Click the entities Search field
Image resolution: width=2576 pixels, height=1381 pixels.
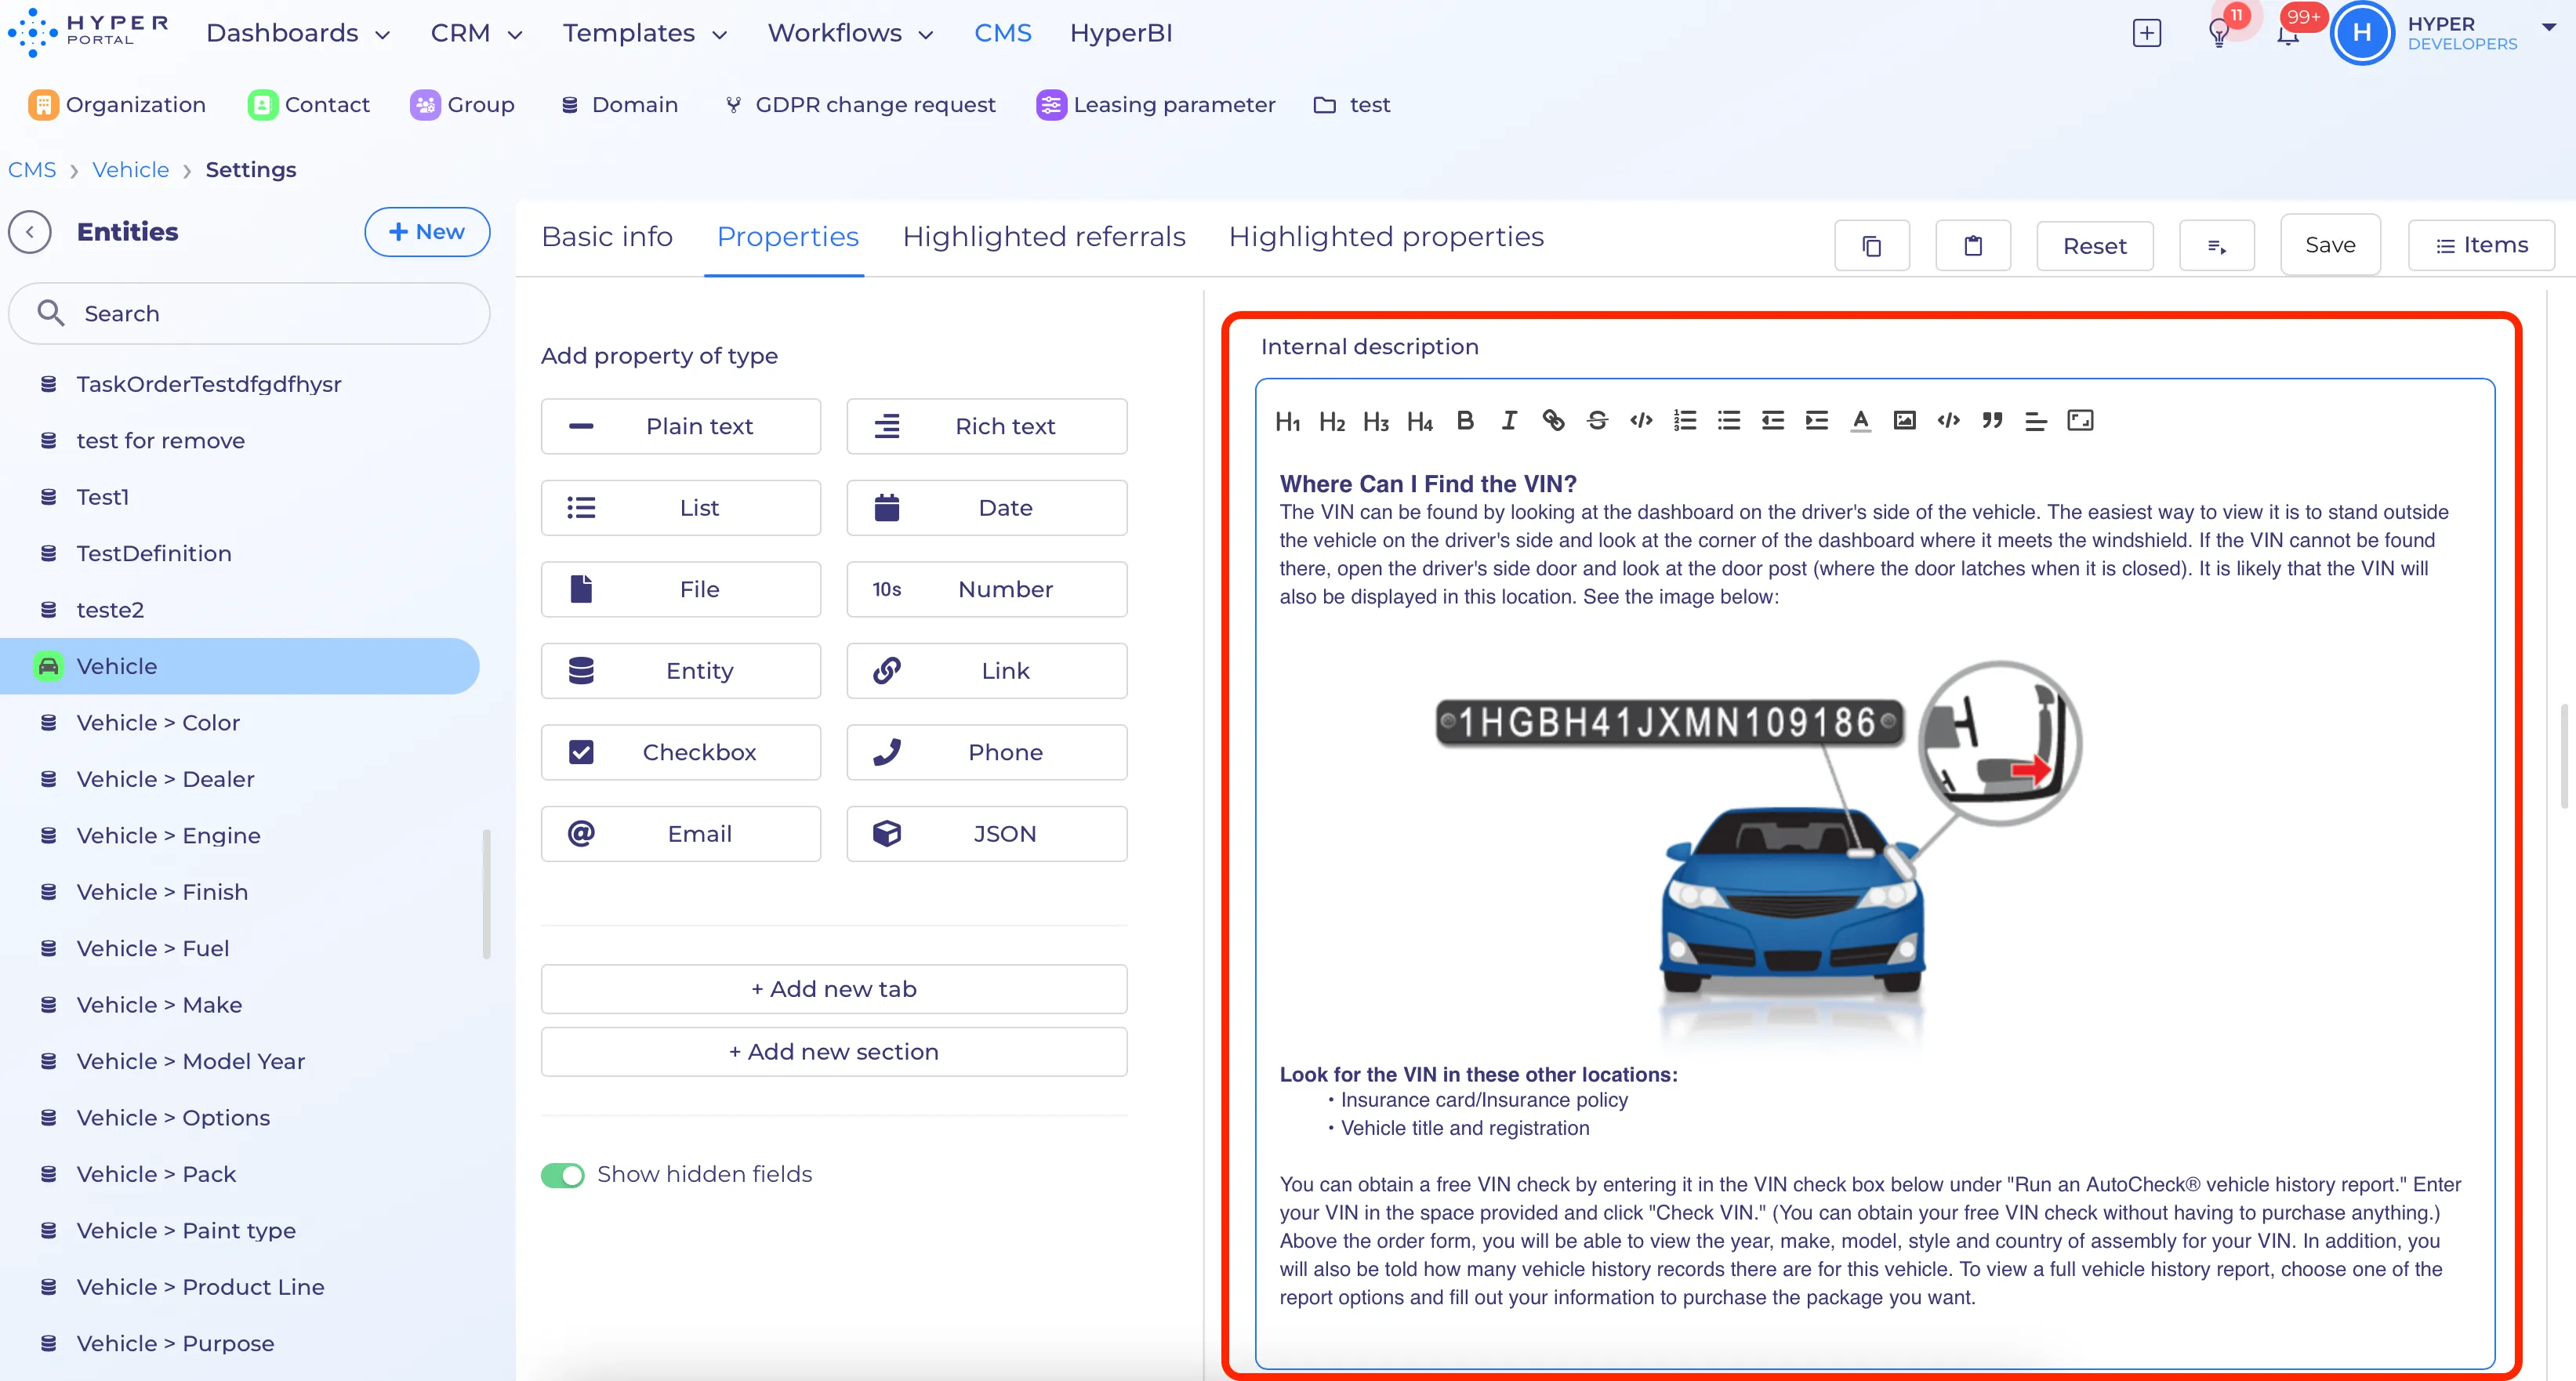pyautogui.click(x=249, y=314)
